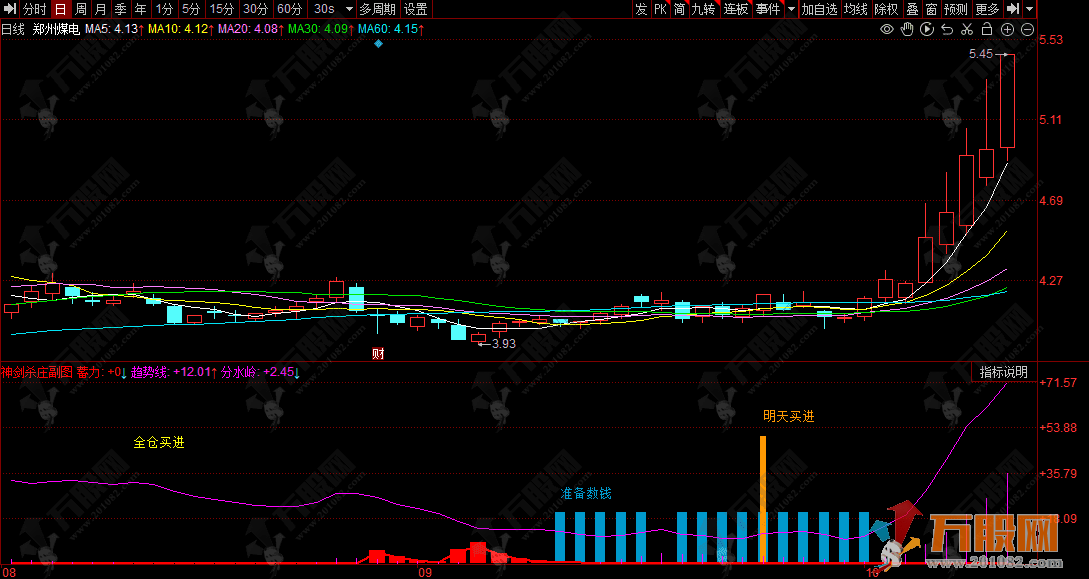This screenshot has width=1089, height=579.
Task: Select the hand pan tool icon
Action: [x=907, y=30]
